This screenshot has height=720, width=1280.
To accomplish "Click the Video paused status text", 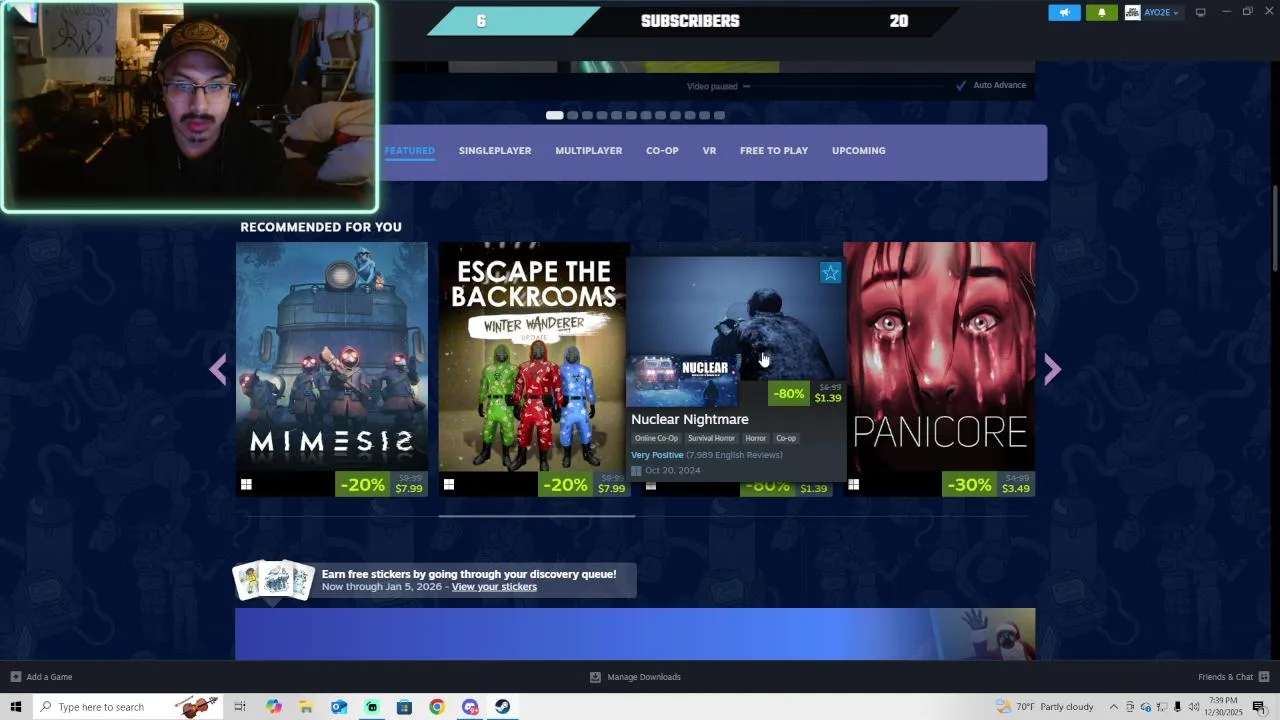I will pos(712,86).
